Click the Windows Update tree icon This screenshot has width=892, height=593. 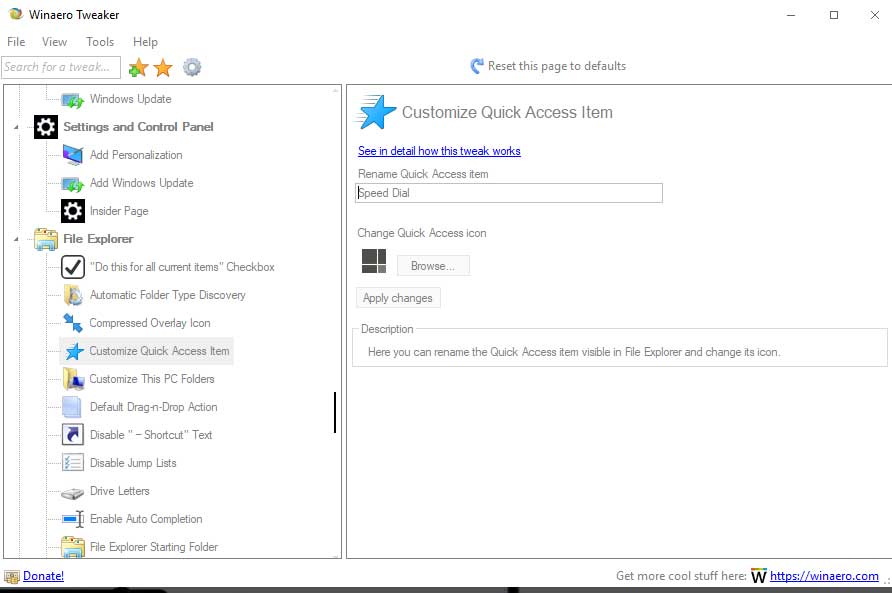click(x=73, y=100)
